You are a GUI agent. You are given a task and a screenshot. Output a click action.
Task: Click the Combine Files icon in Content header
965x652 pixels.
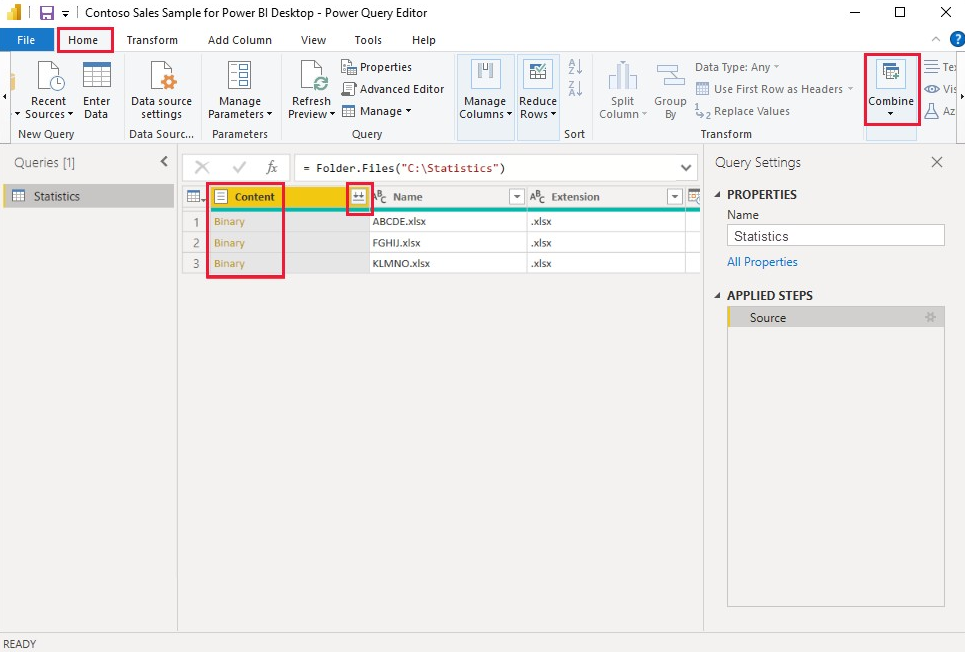point(359,198)
